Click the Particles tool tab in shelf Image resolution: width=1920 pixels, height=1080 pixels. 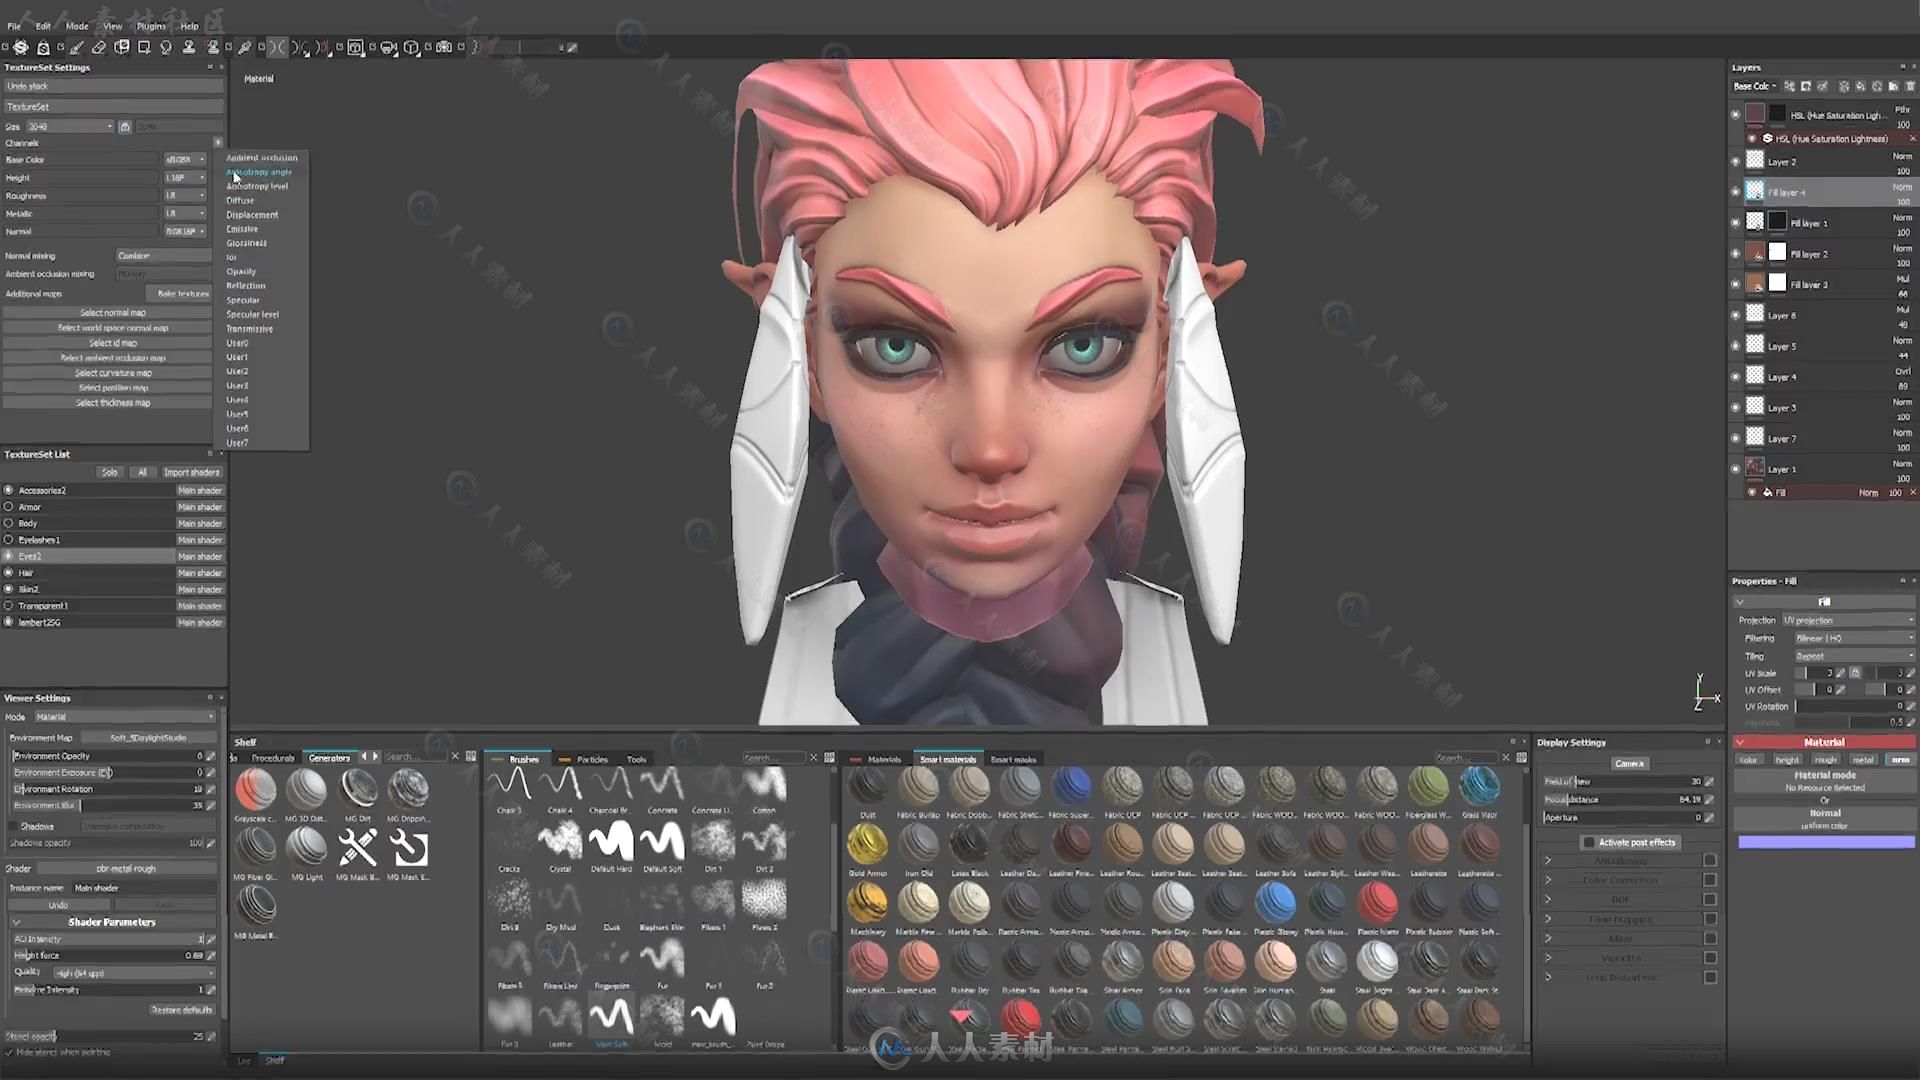[592, 760]
